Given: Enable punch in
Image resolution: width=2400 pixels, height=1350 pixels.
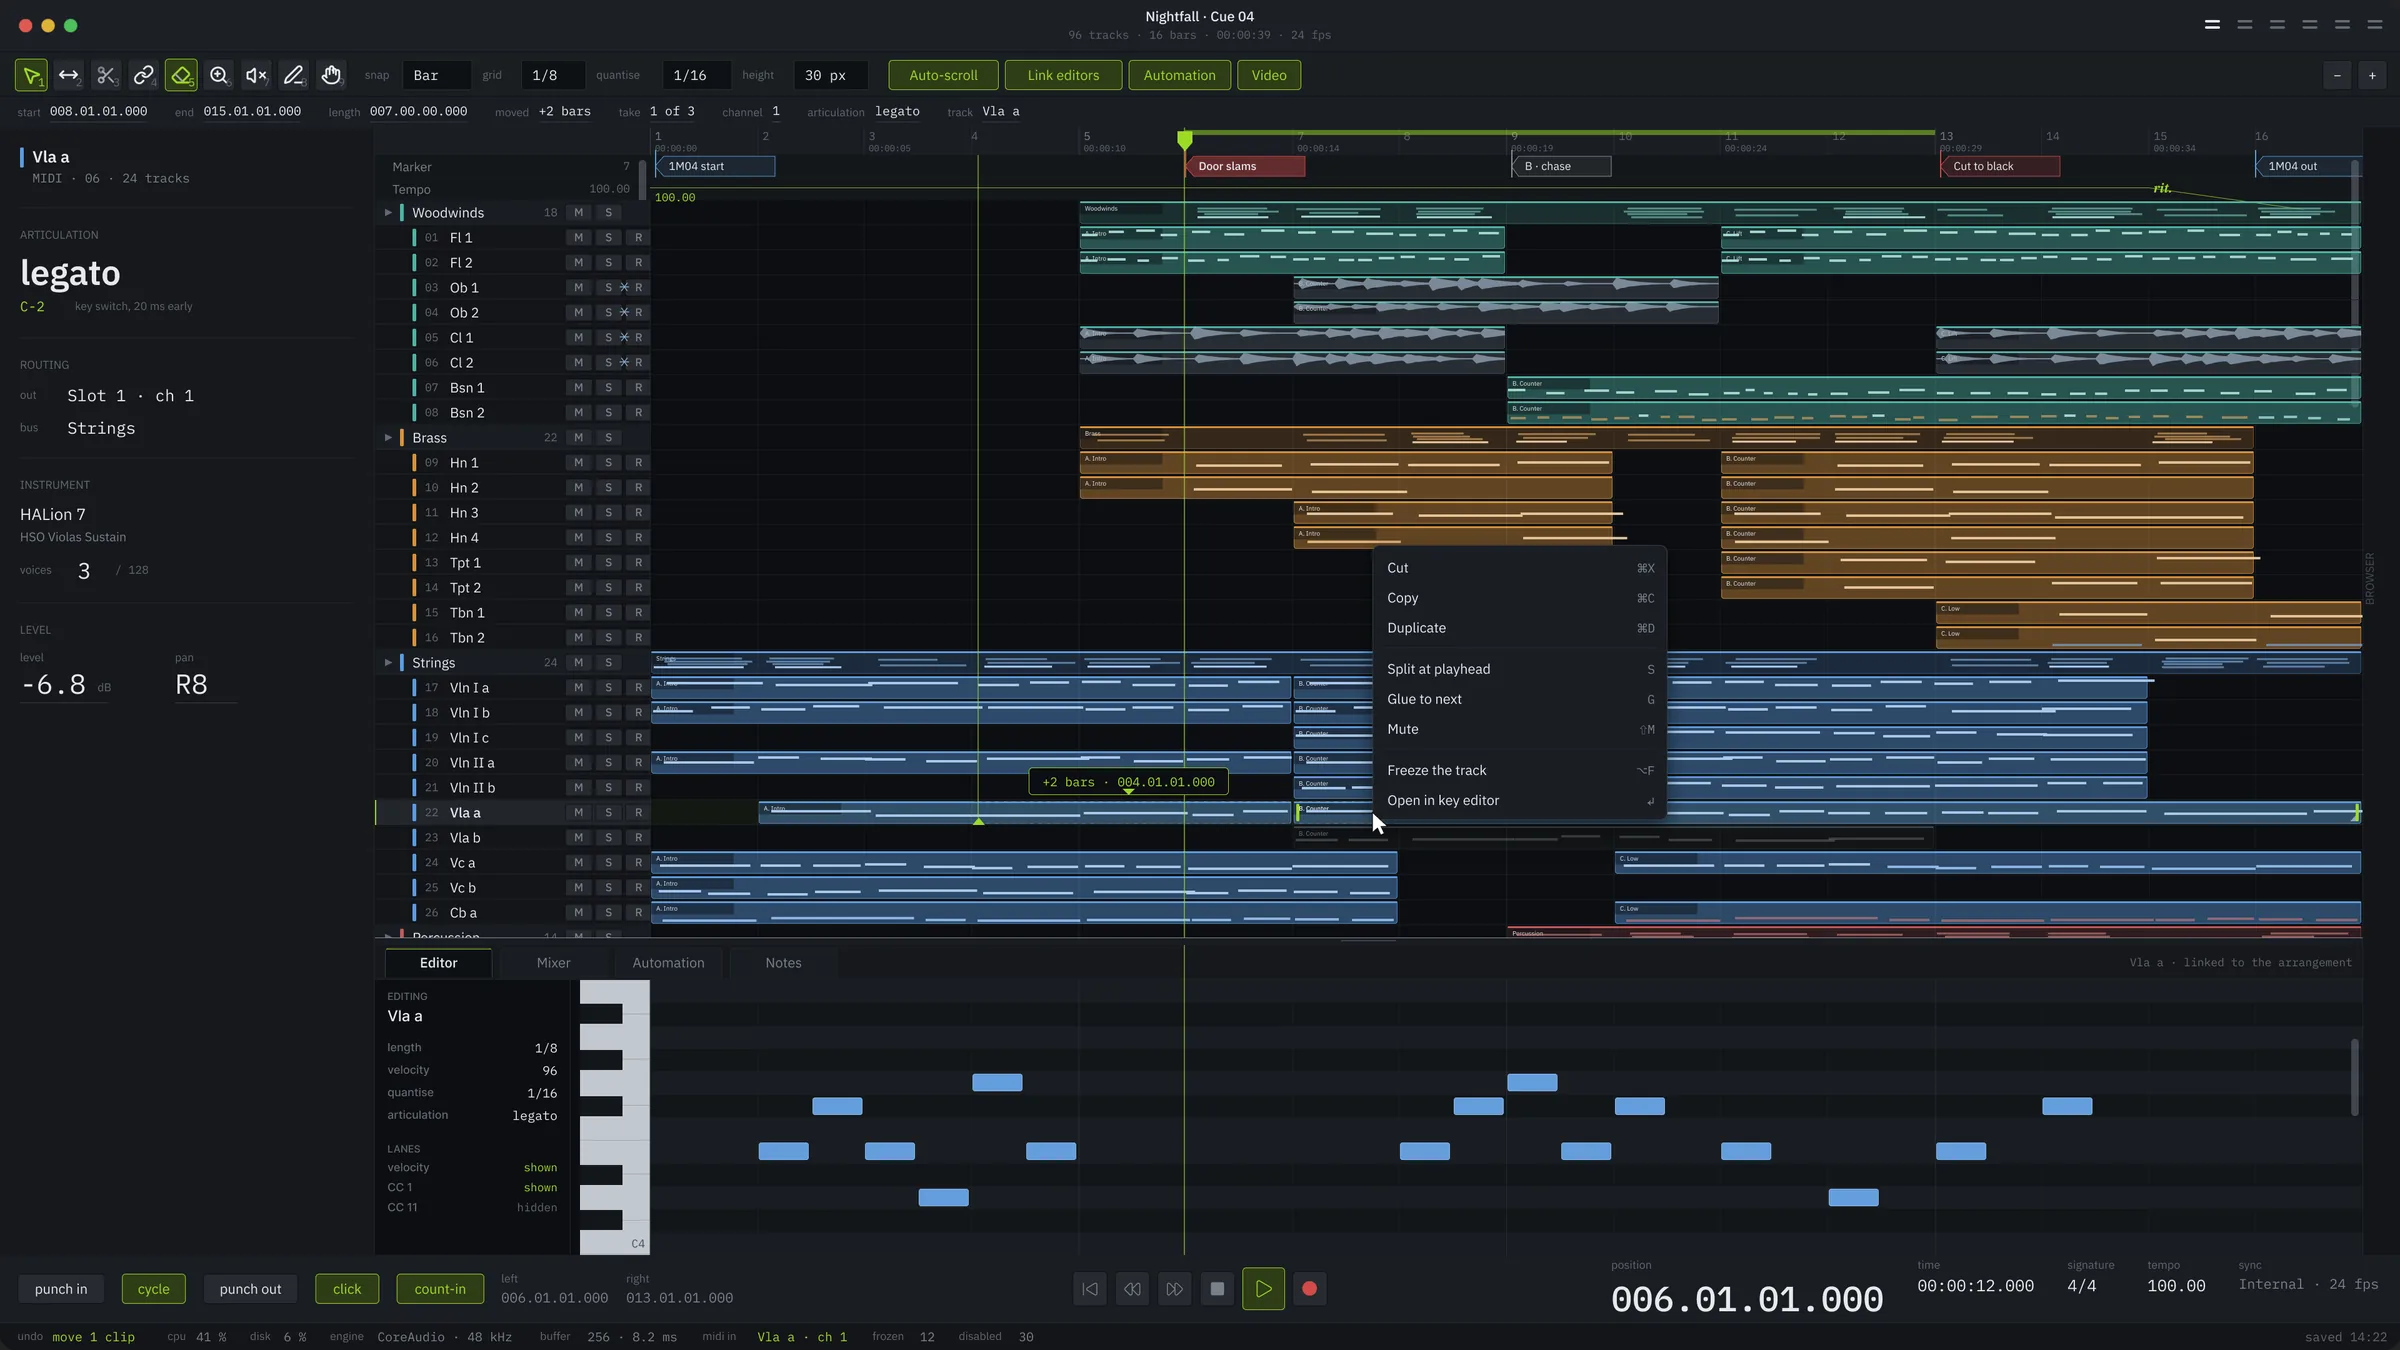Looking at the screenshot, I should (x=61, y=1289).
